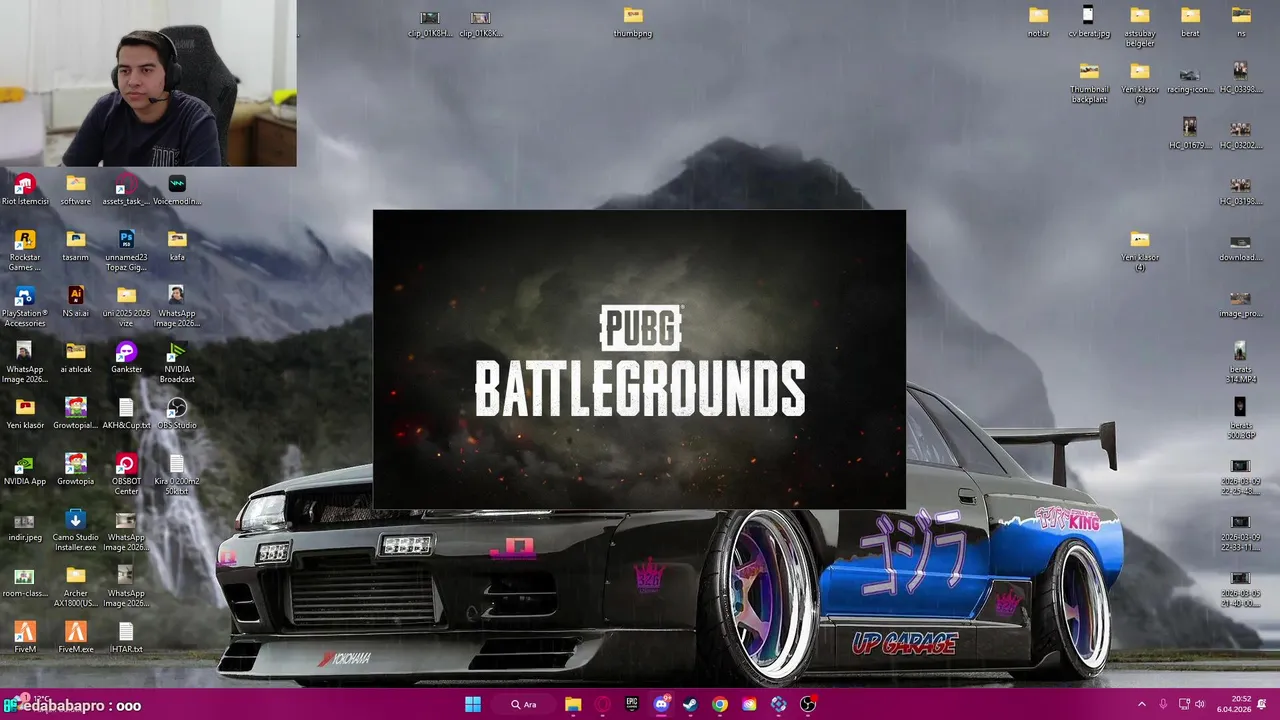Select the room-class image file
Screen dimensions: 1280x720
25,581
